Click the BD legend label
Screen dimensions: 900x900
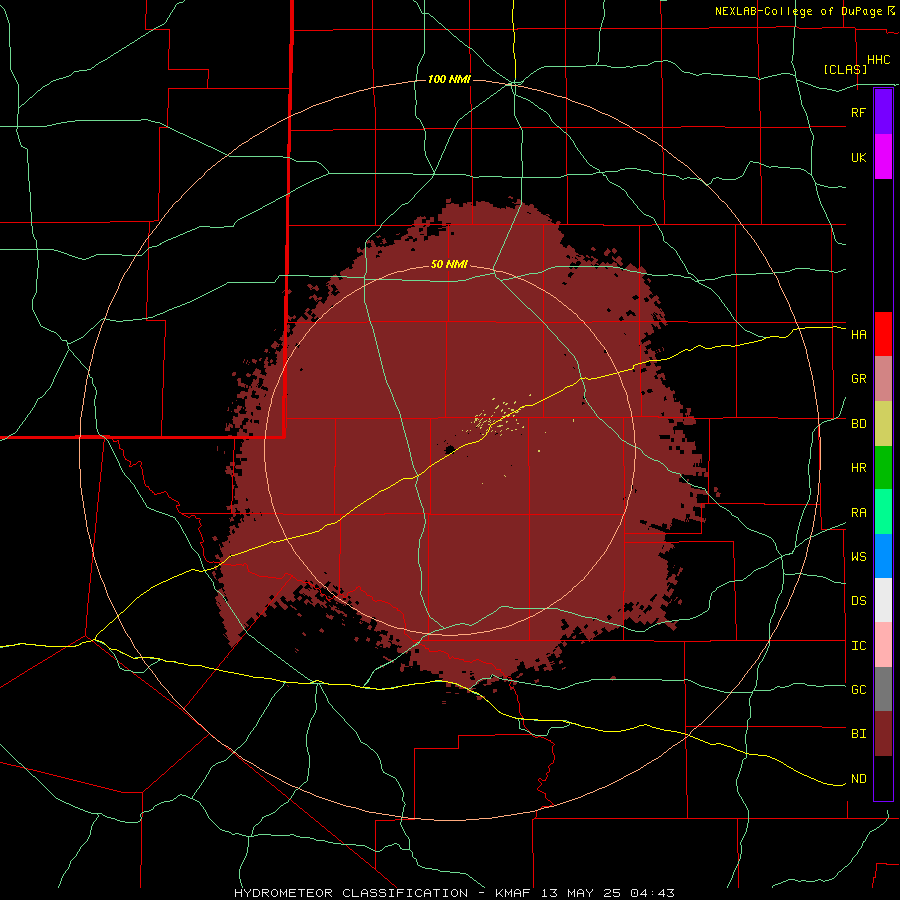click(x=858, y=424)
